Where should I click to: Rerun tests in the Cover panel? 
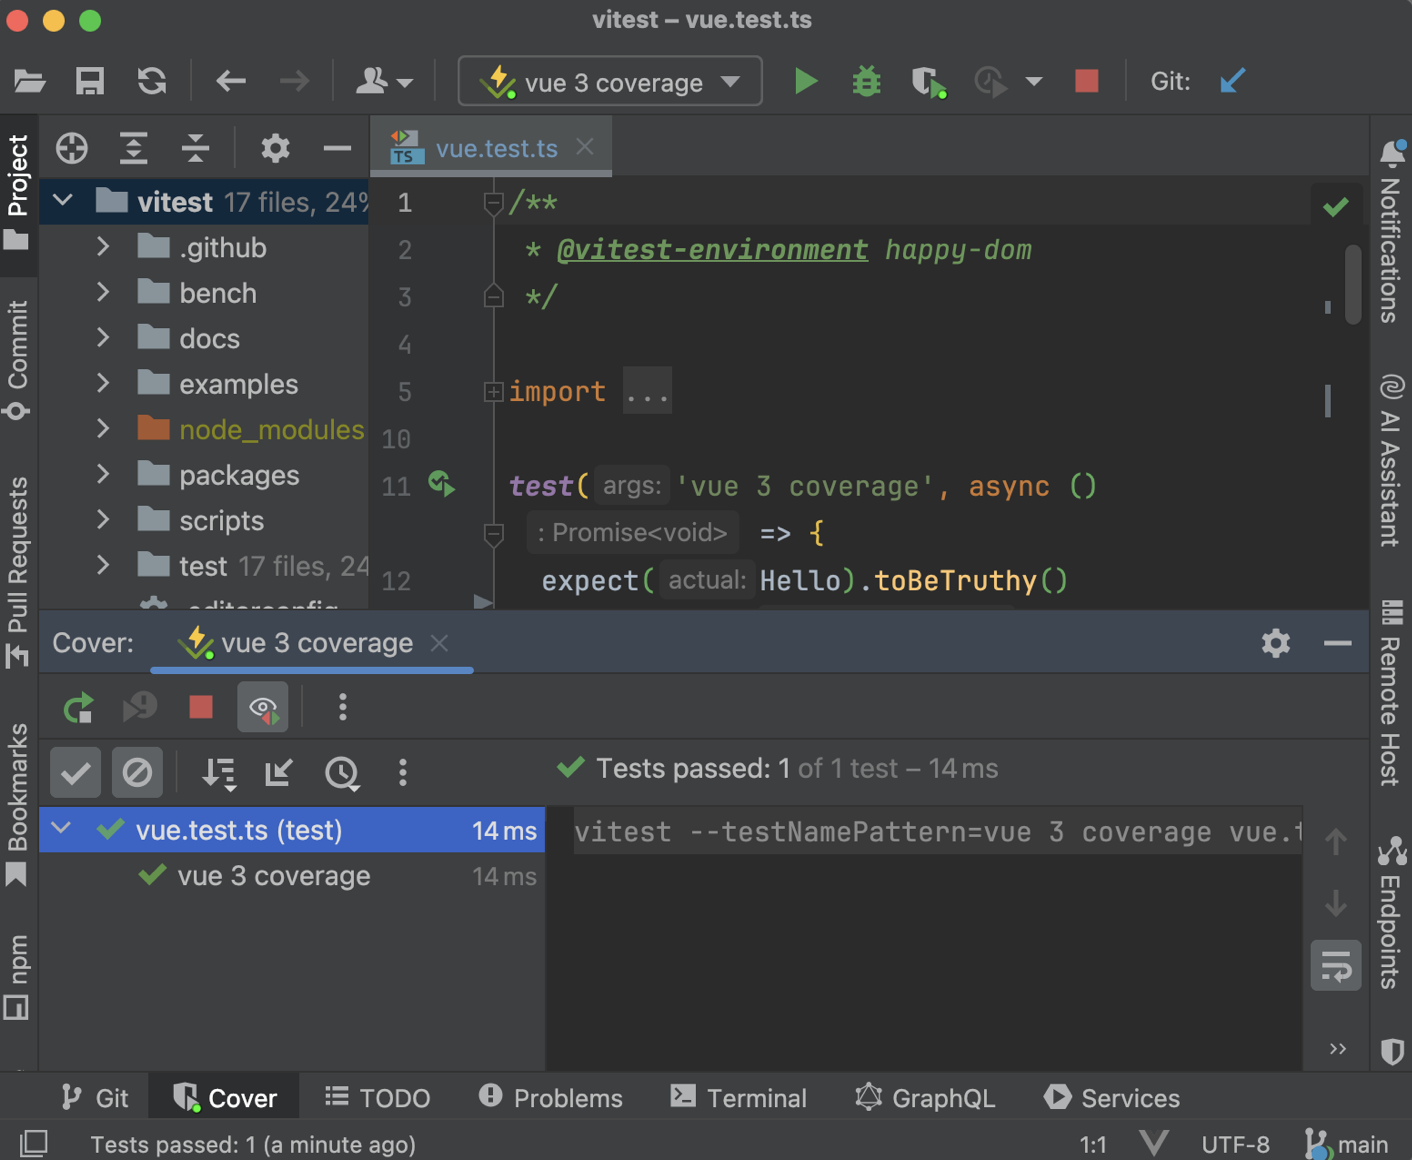[78, 707]
